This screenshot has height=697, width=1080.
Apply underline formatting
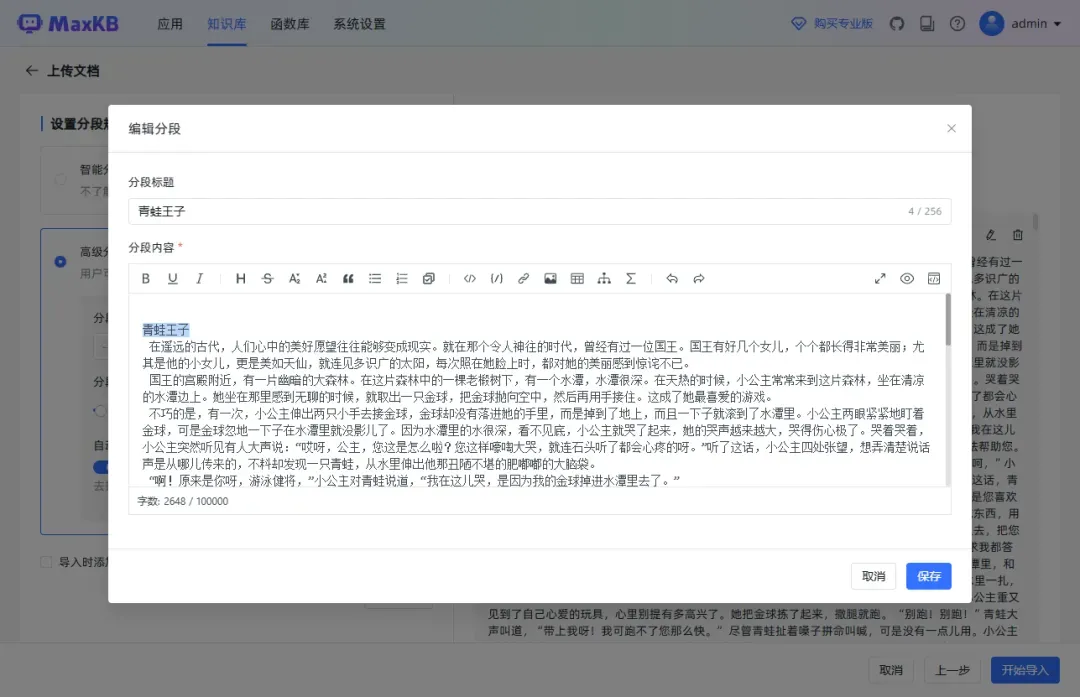(172, 278)
